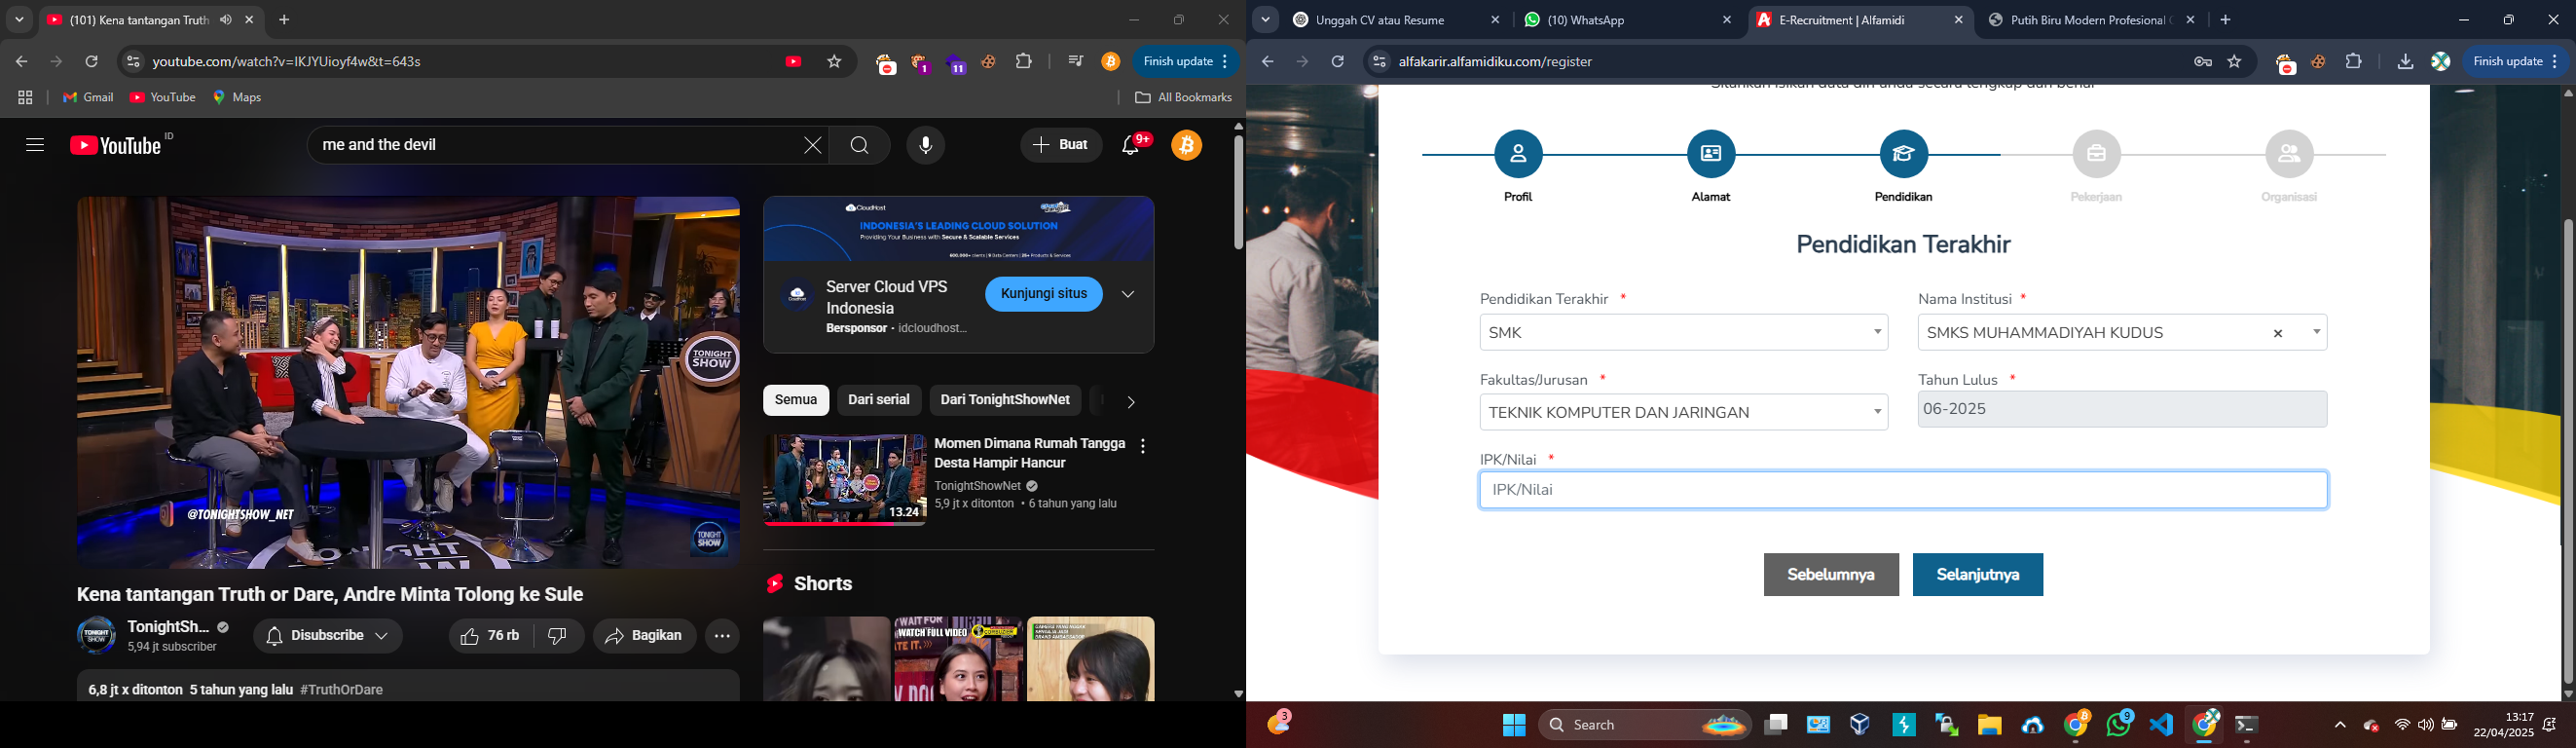Viewport: 2576px width, 748px height.
Task: Open the Nama Institusi dropdown arrow
Action: click(x=2316, y=333)
